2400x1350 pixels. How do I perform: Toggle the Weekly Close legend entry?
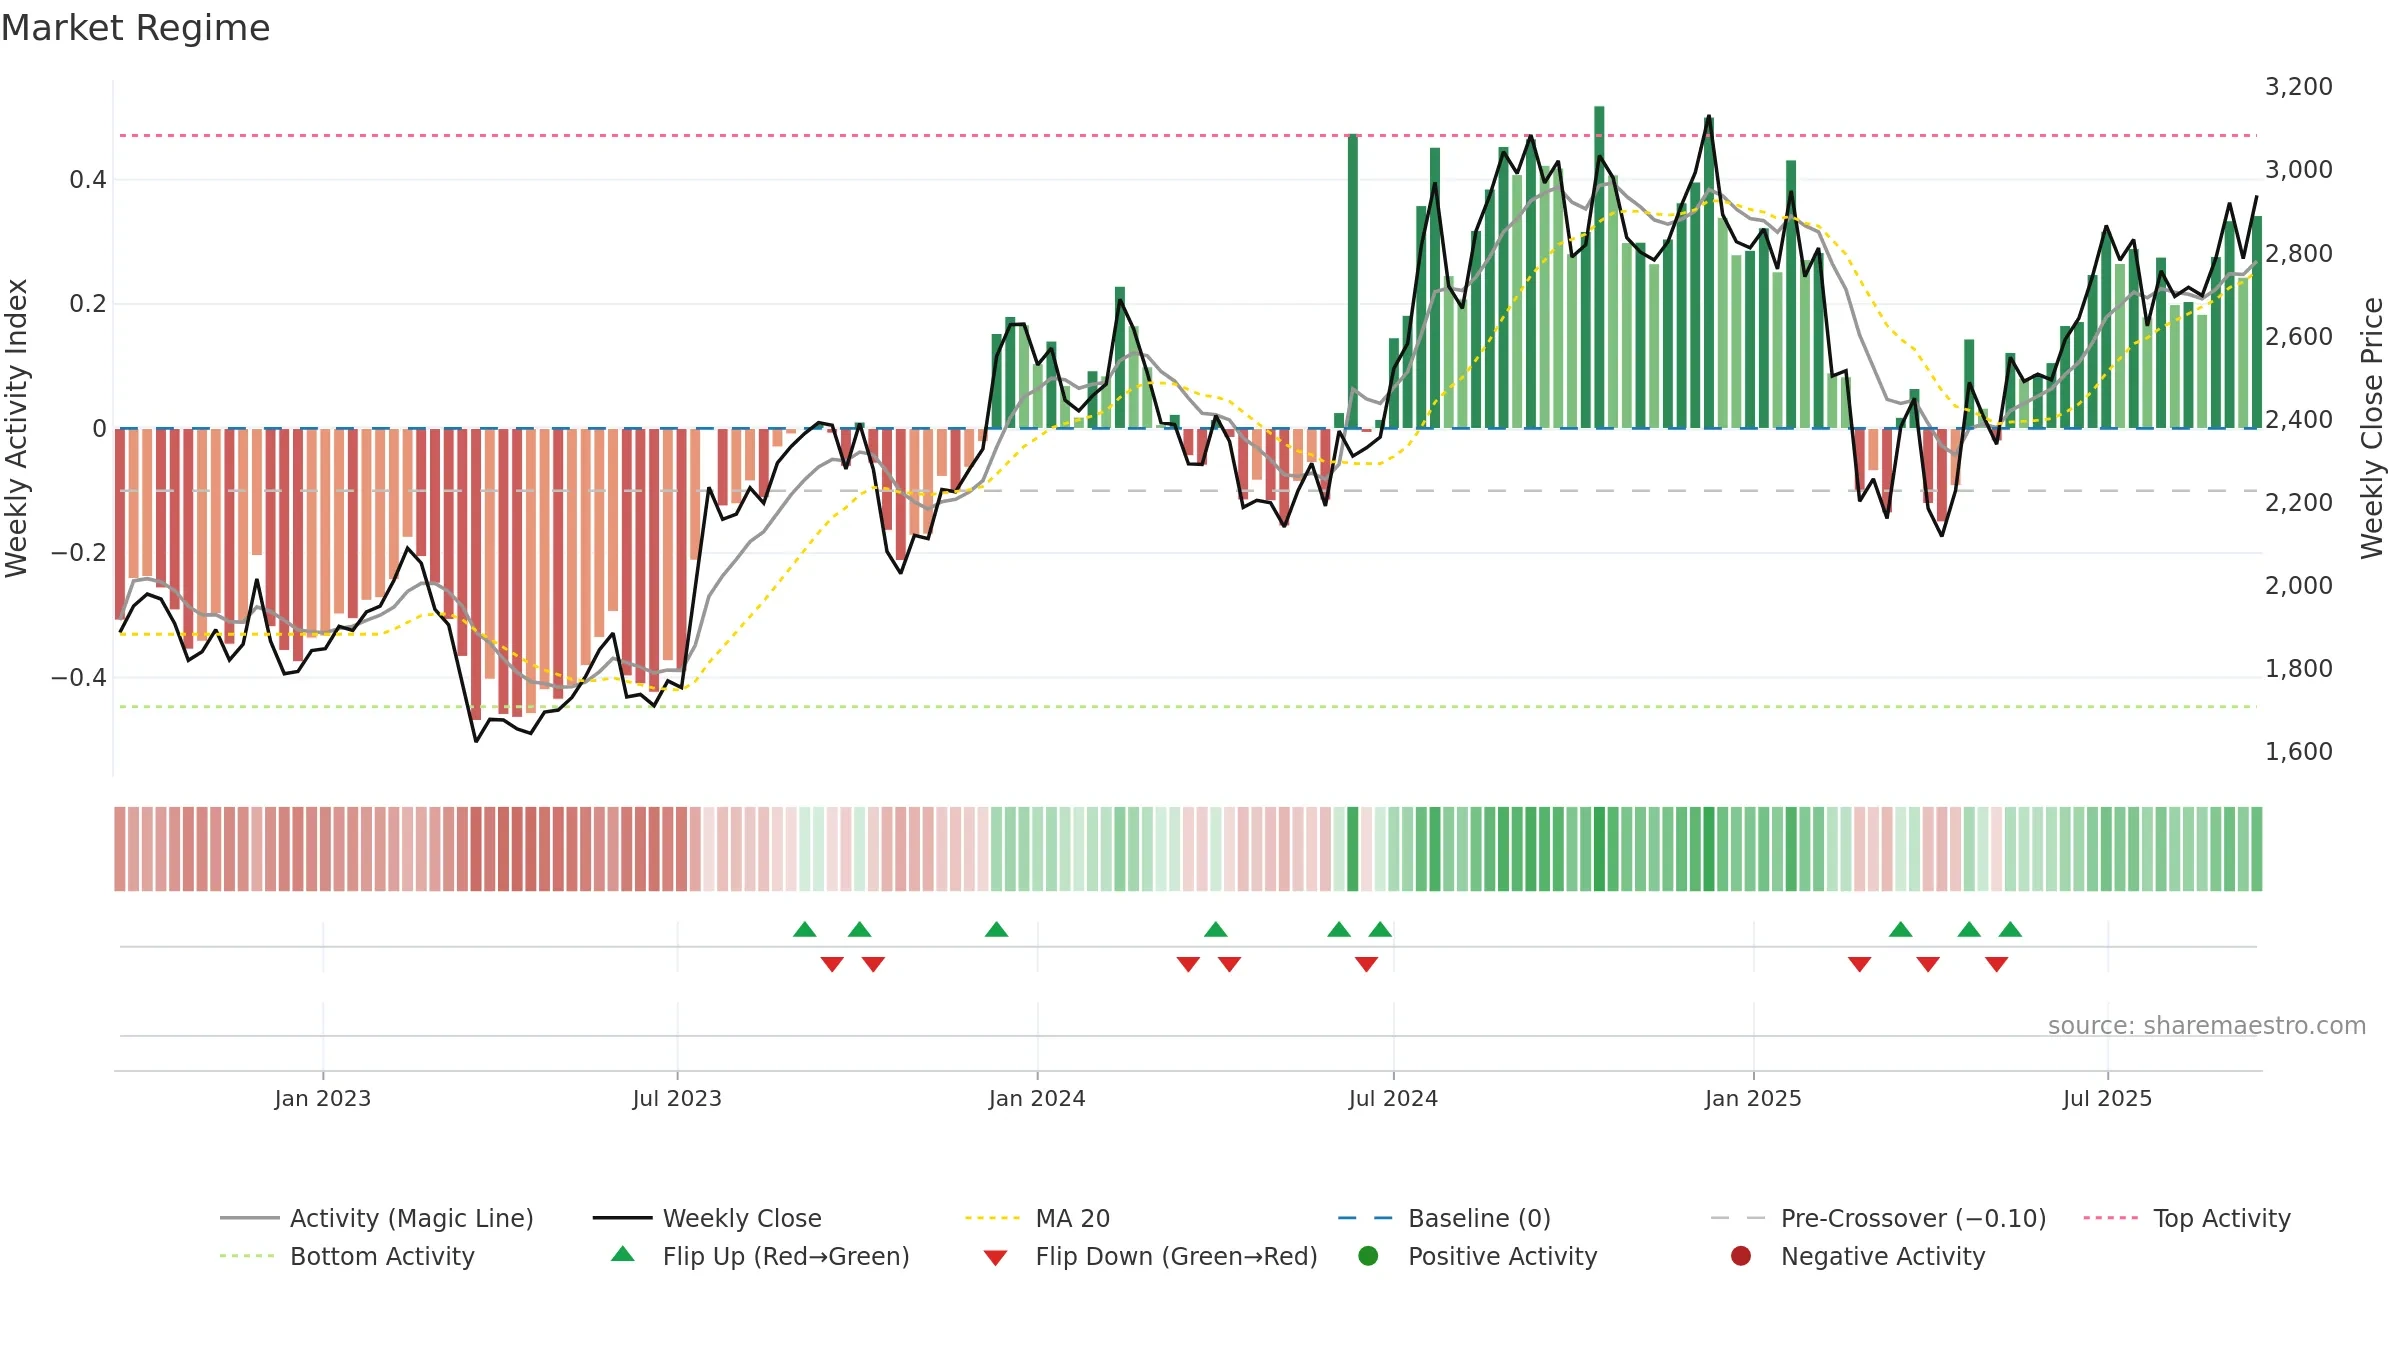707,1218
